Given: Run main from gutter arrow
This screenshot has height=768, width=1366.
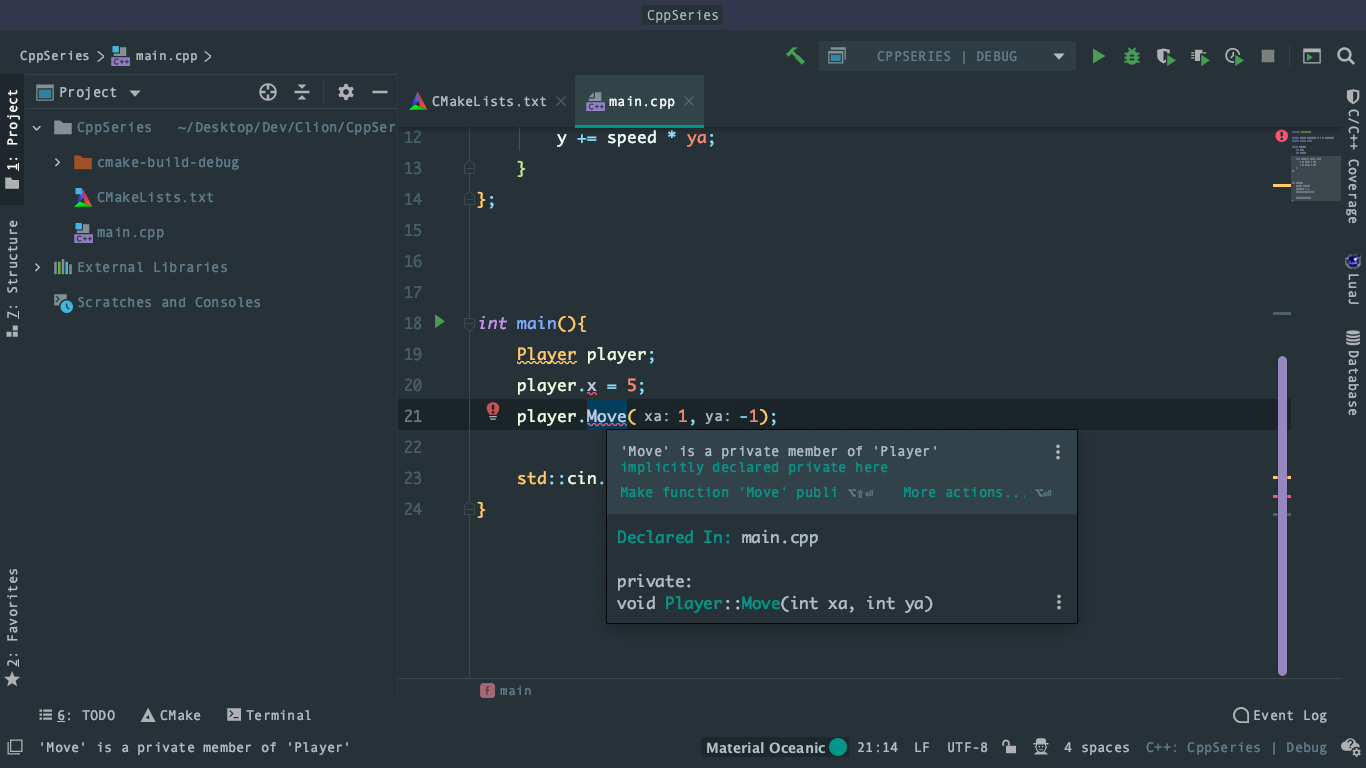Looking at the screenshot, I should click(x=439, y=322).
